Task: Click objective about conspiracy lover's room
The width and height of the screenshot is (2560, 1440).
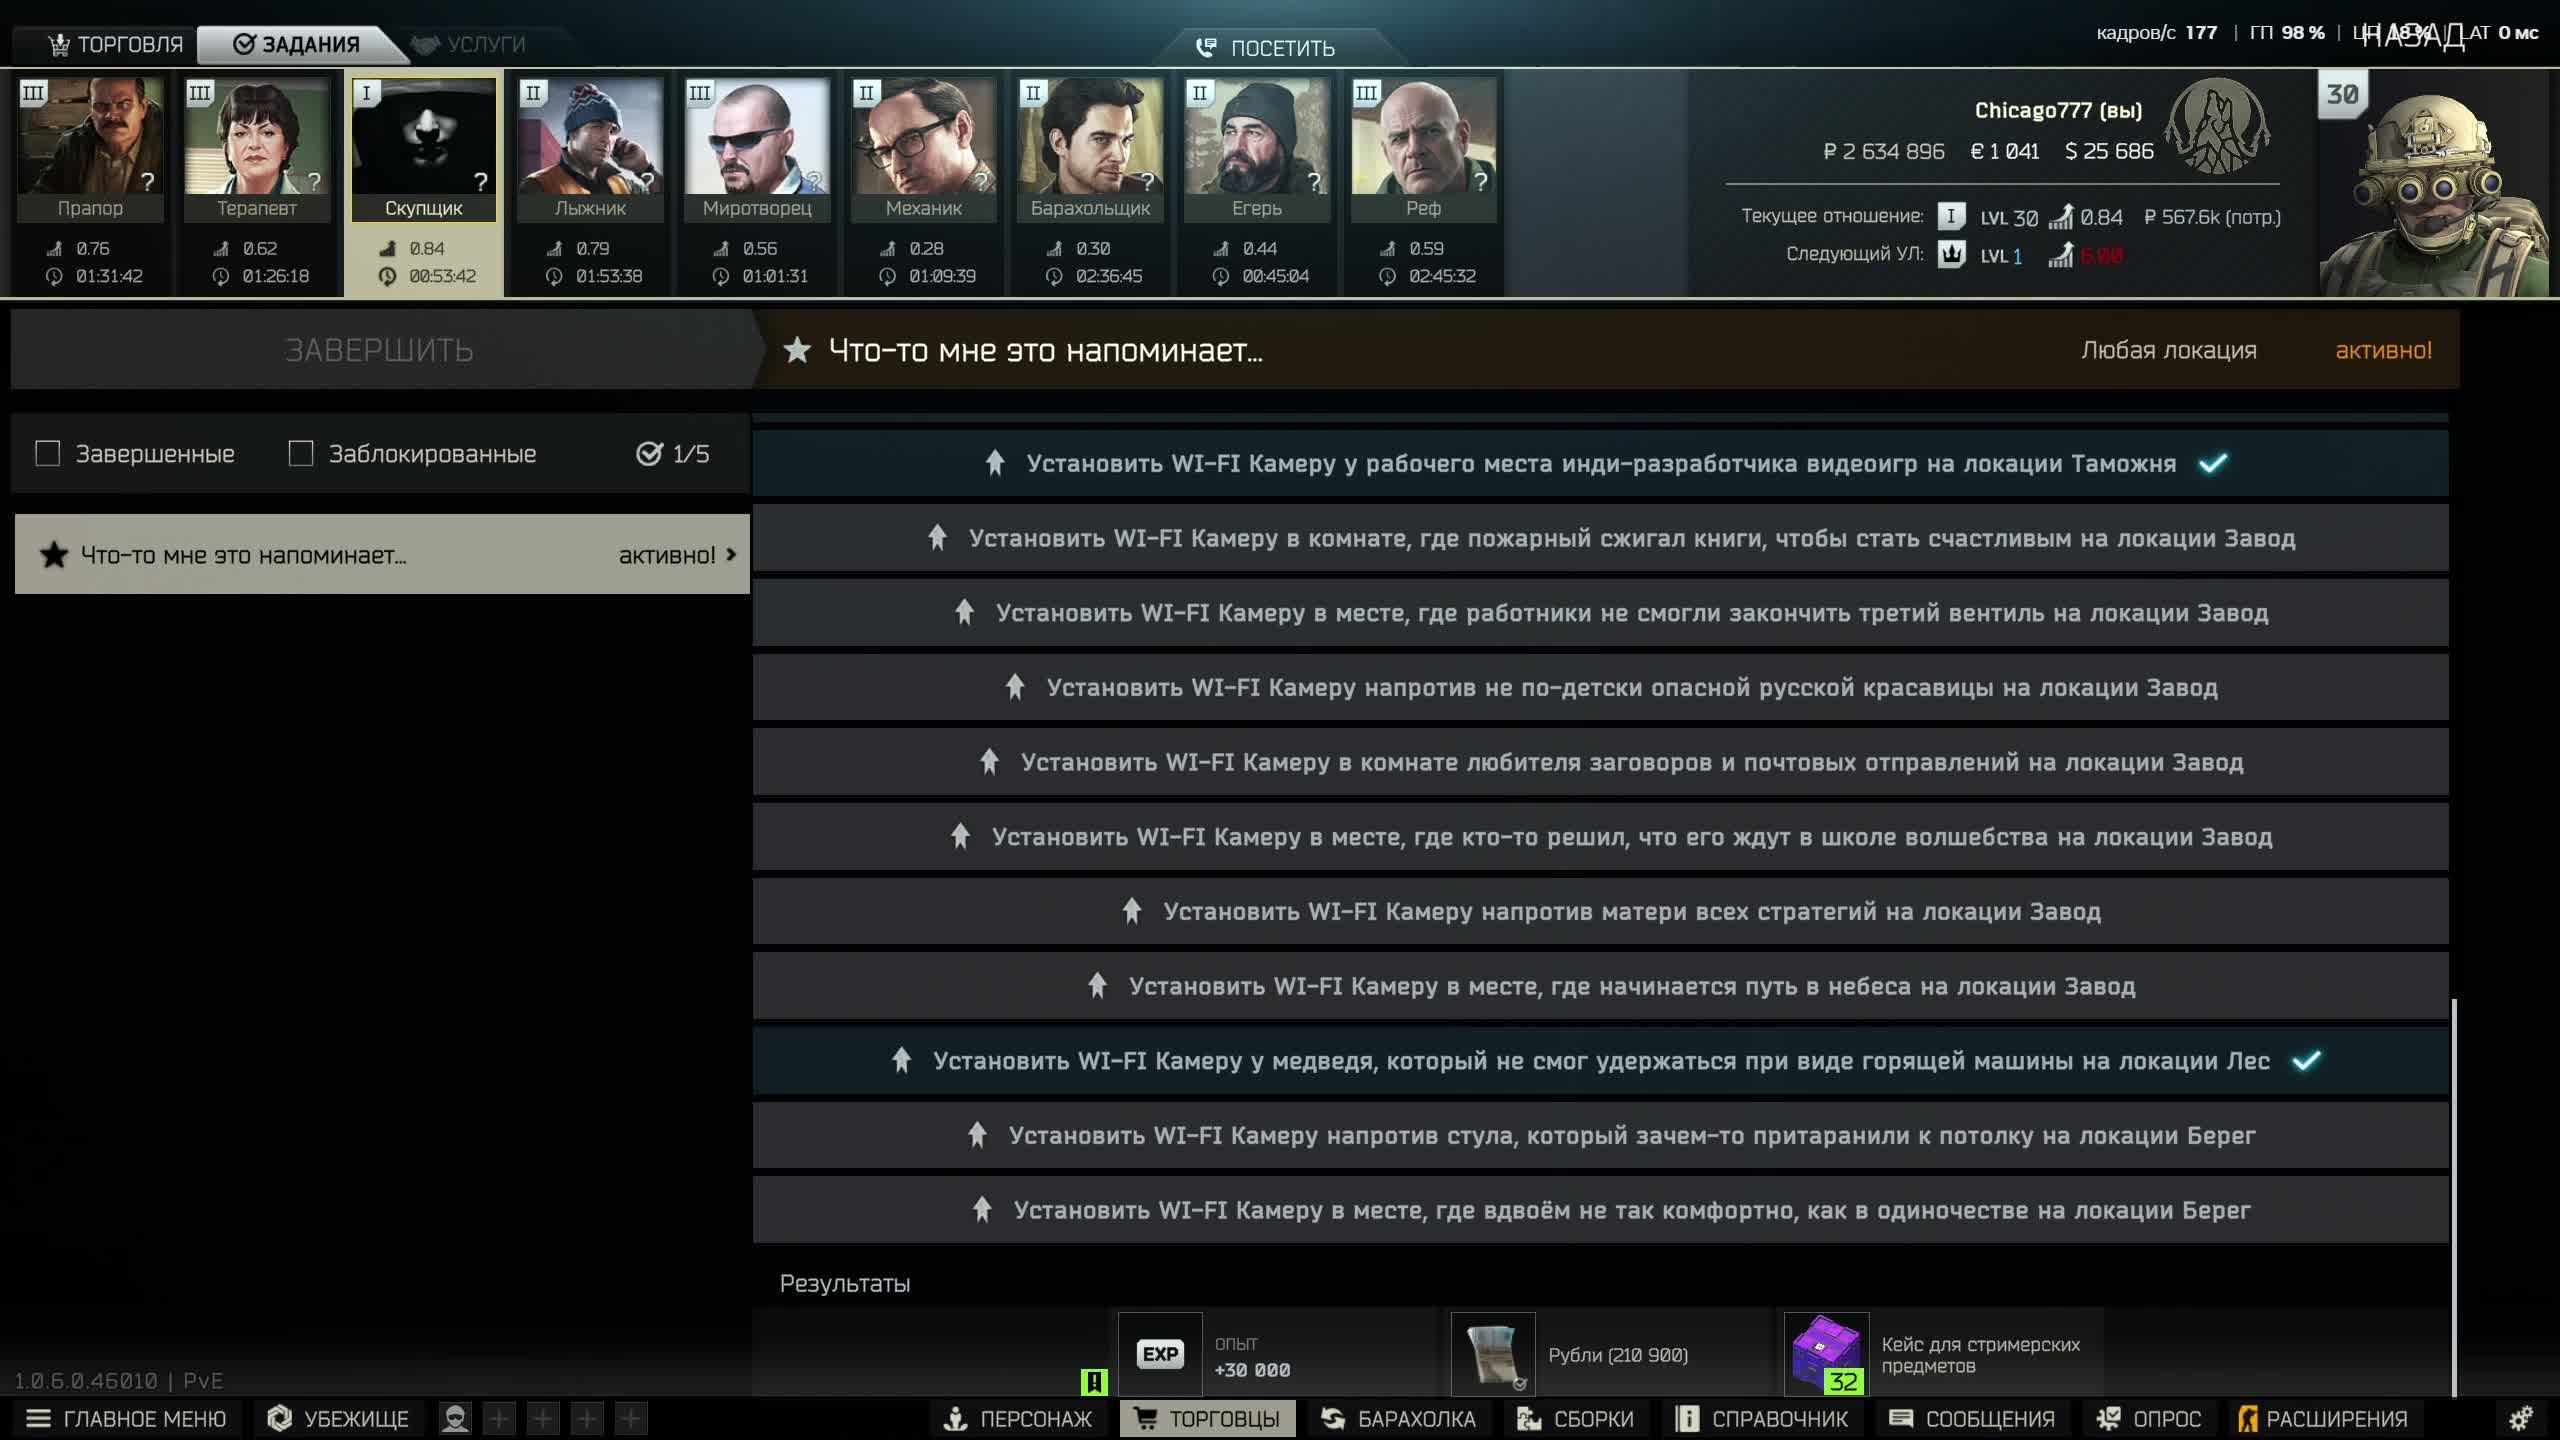Action: point(1600,762)
